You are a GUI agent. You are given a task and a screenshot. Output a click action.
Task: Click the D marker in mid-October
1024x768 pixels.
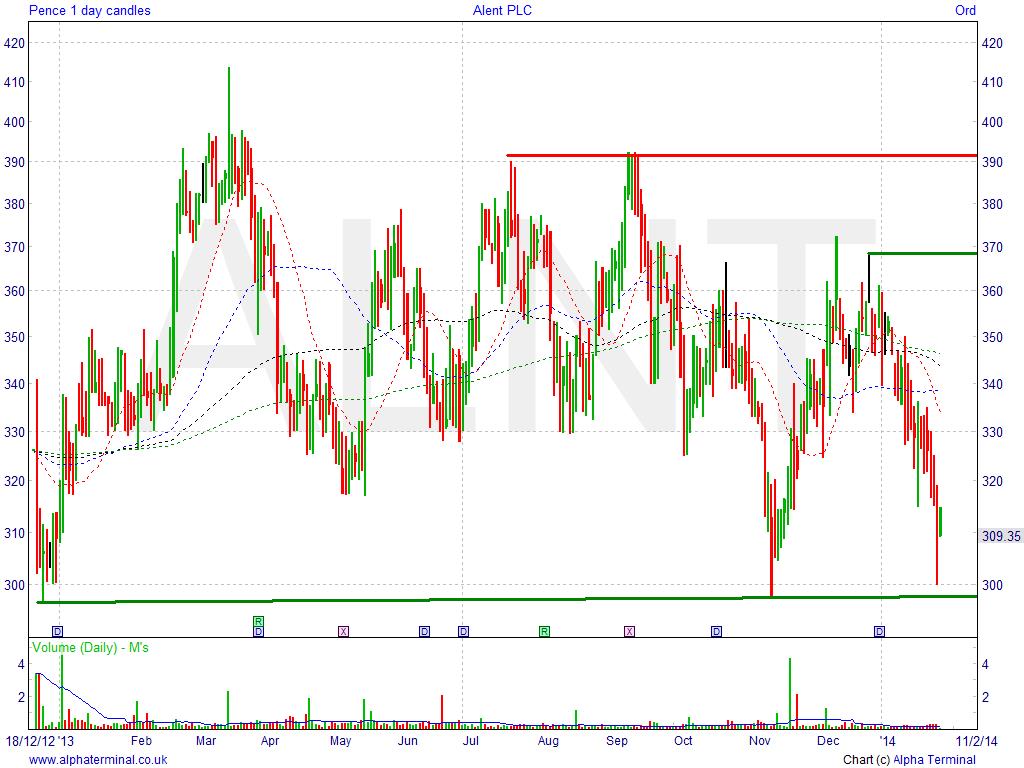point(716,632)
